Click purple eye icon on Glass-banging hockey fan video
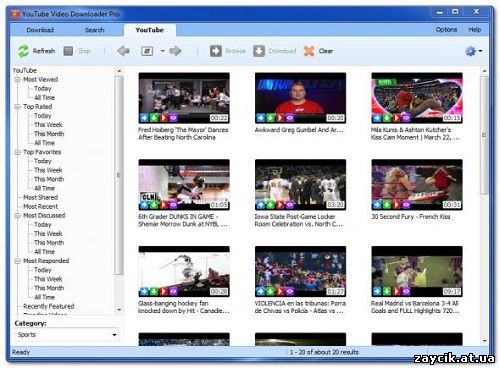Image resolution: width=500 pixels, height=368 pixels. 173,291
